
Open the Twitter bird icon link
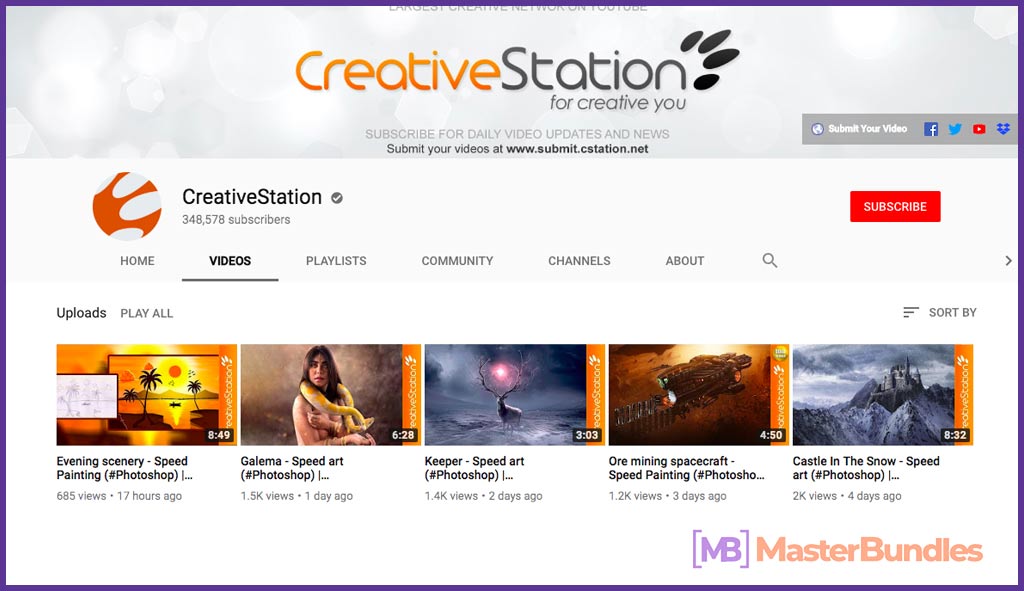[x=955, y=129]
